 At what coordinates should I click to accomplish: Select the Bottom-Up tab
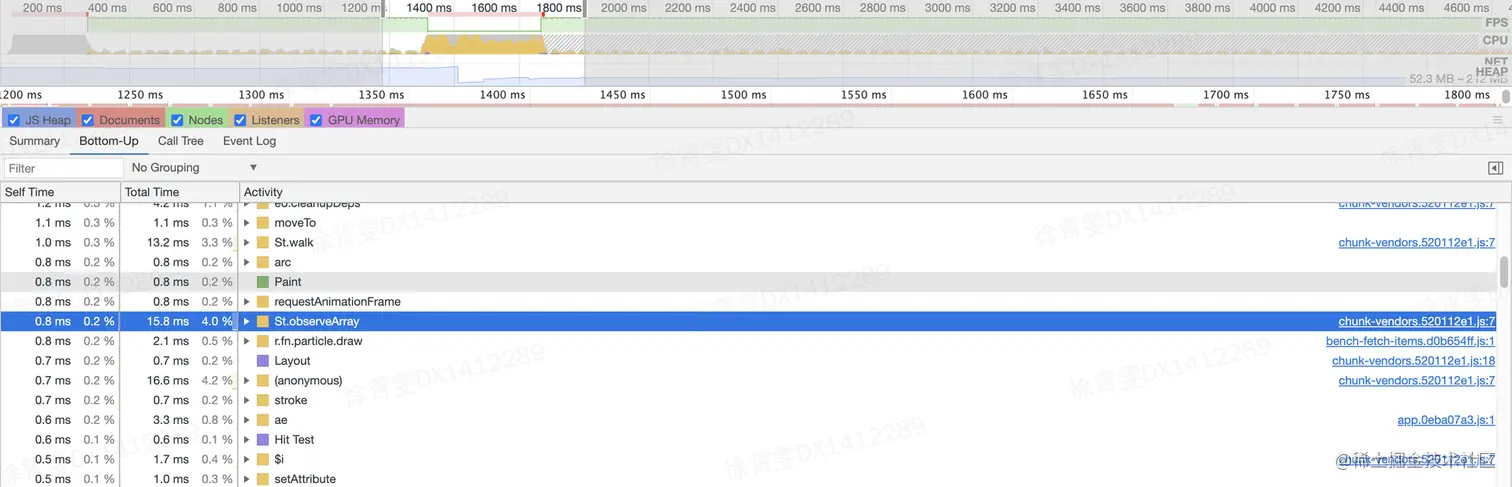(109, 141)
